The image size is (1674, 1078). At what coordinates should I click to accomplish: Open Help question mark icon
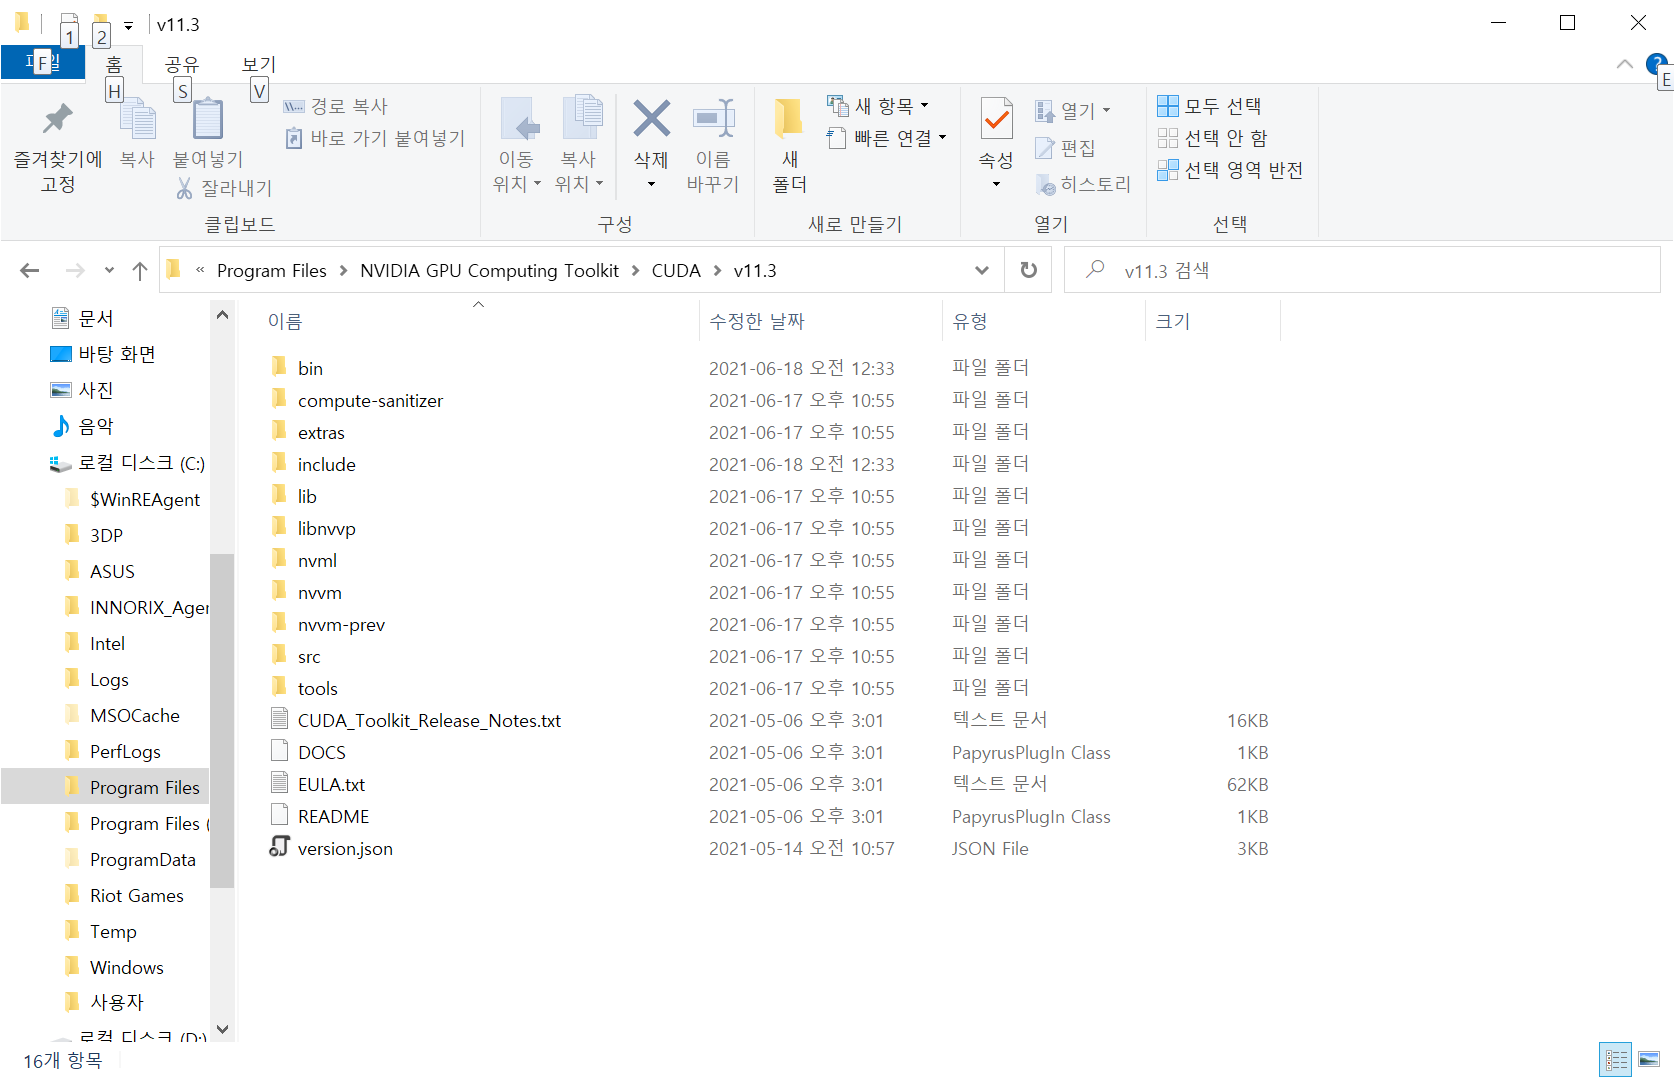tap(1656, 64)
